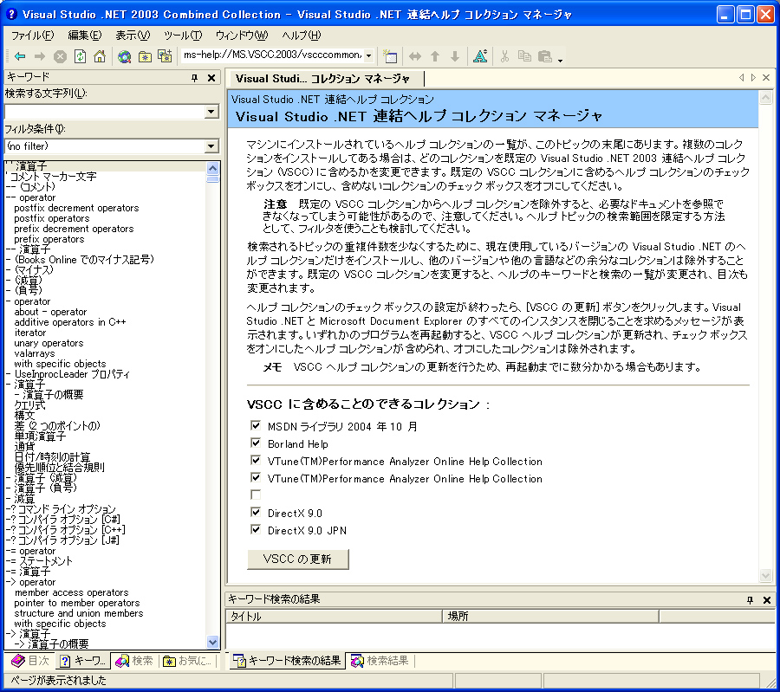Click the タイトル column header

tap(333, 616)
